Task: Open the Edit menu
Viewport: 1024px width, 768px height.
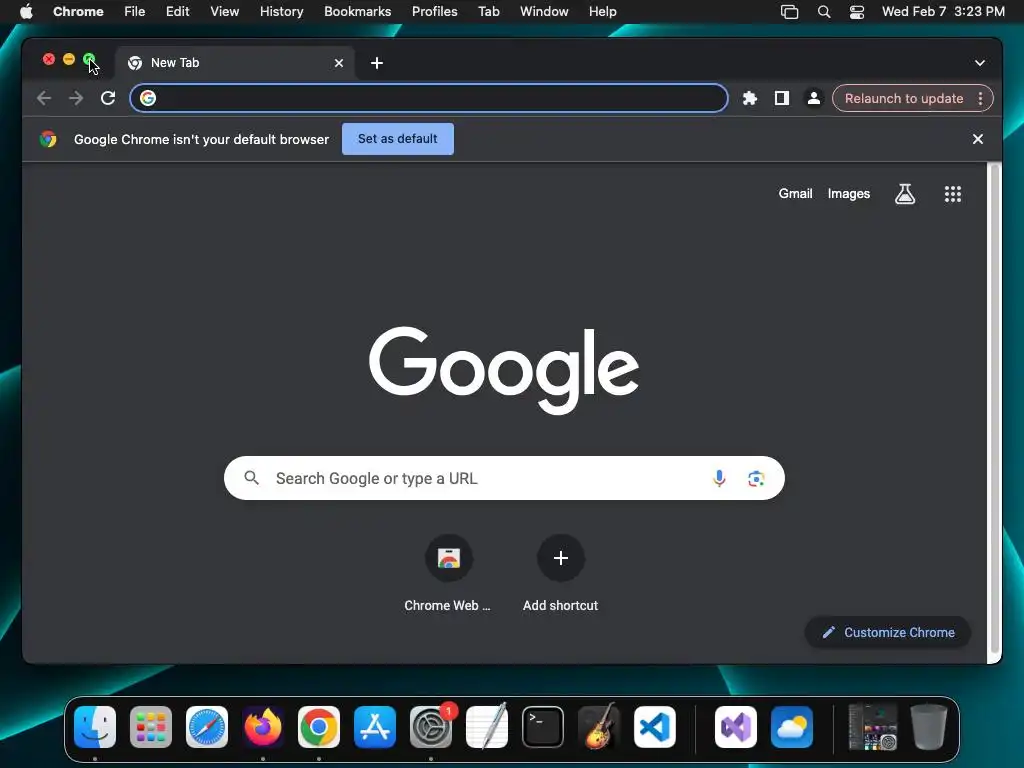Action: pyautogui.click(x=178, y=12)
